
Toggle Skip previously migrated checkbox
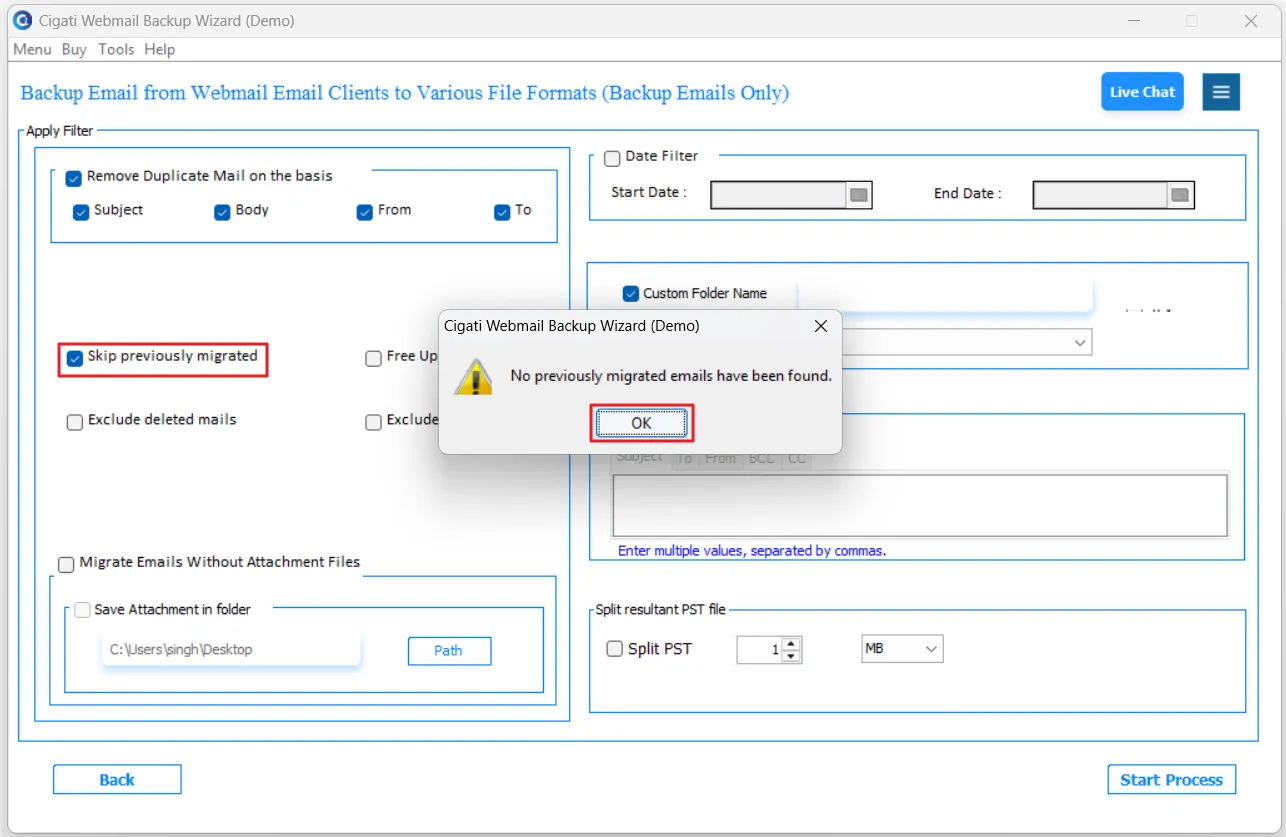pos(74,358)
